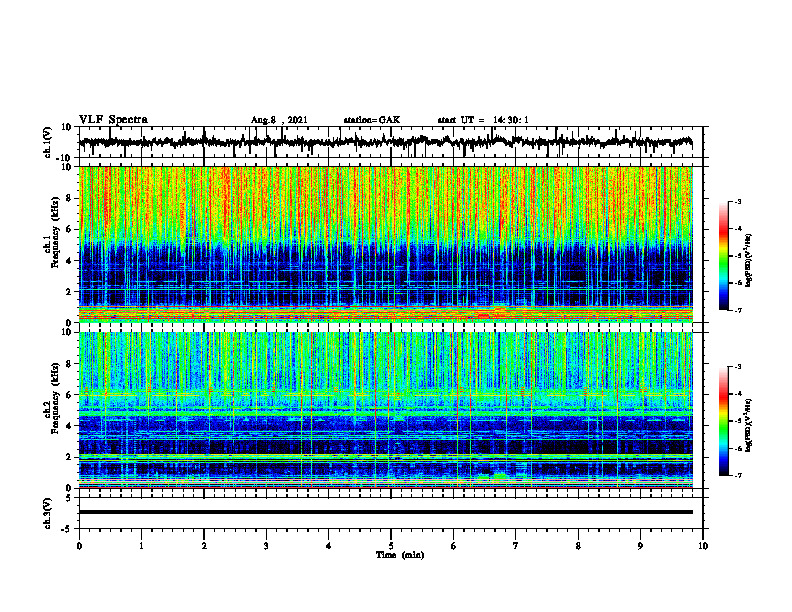Click the "8" kHz tick on ch.2 frequency axis
Viewport: 792px width, 612px height.
70,364
